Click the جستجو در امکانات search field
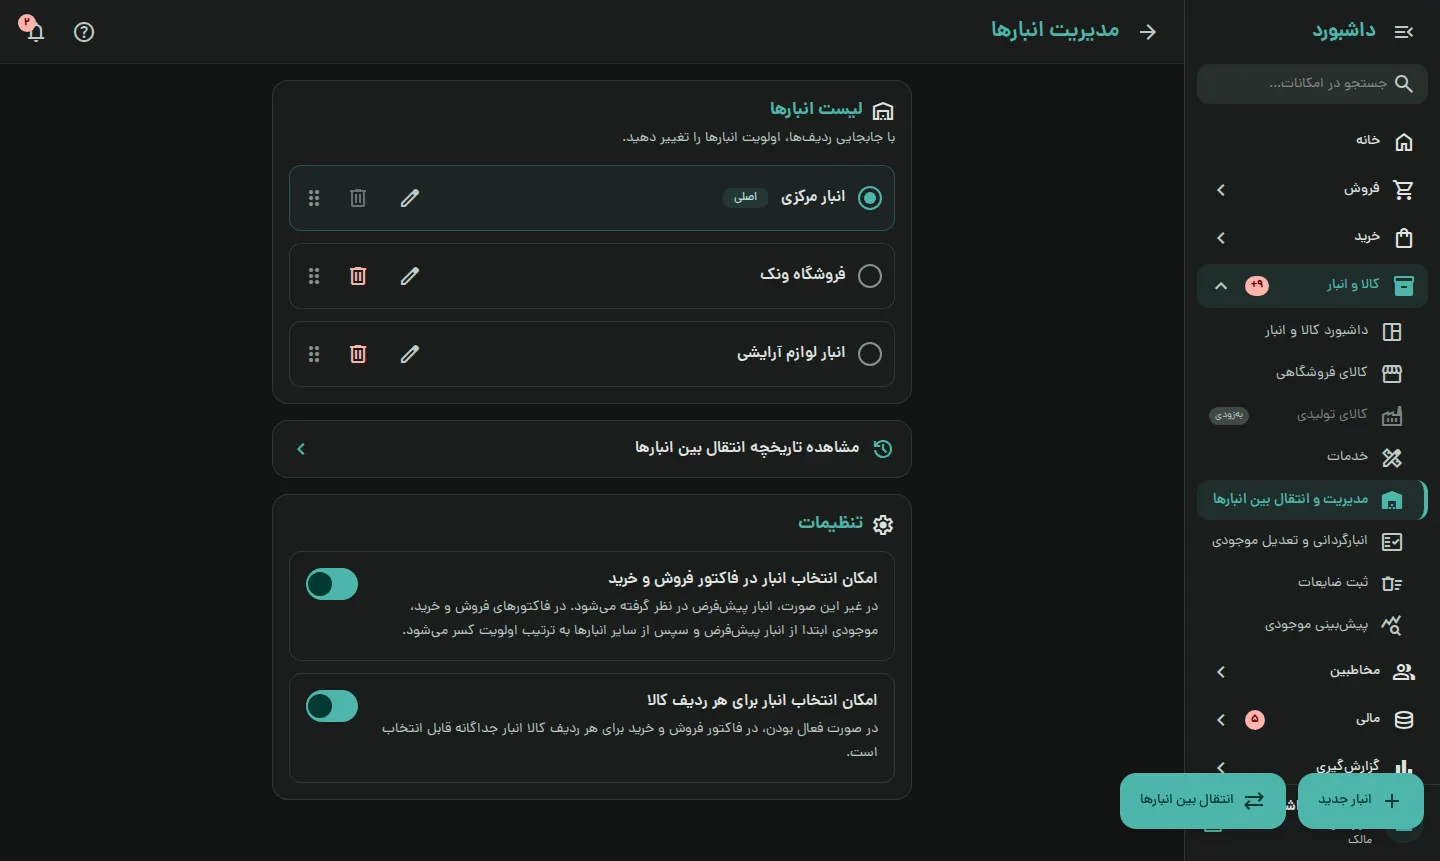The image size is (1440, 861). tap(1312, 84)
